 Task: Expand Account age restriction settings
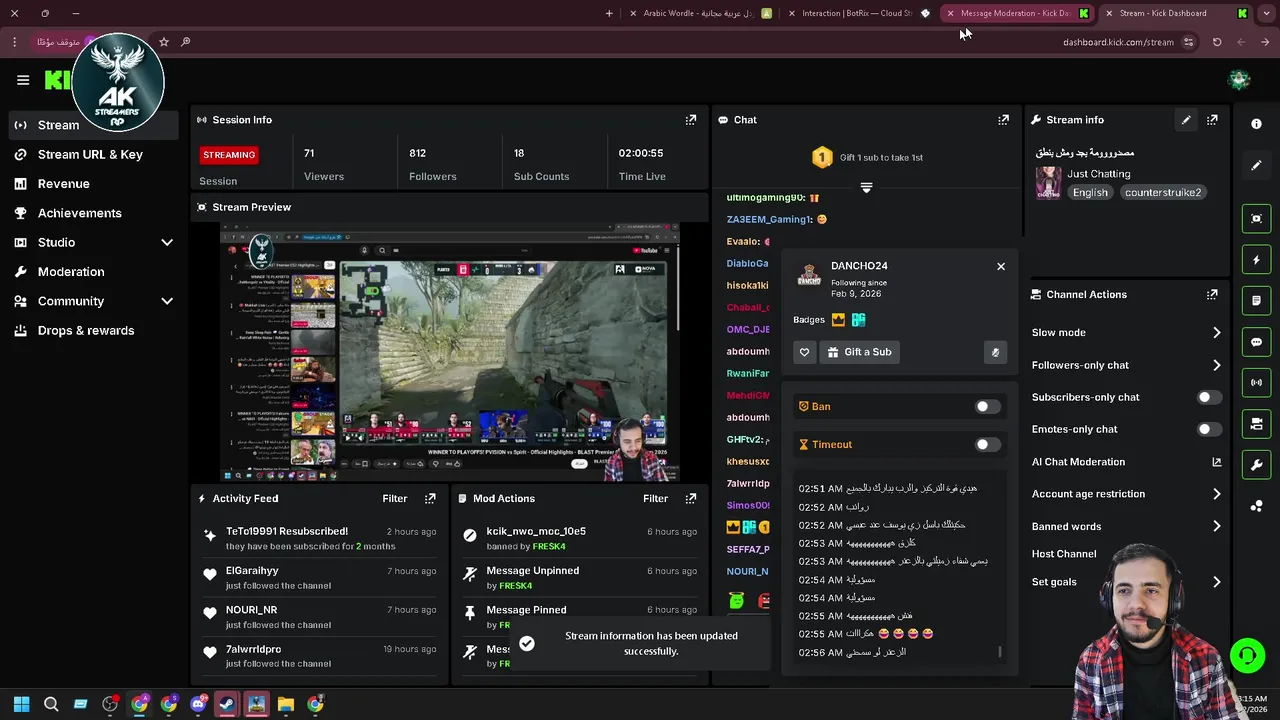pos(1216,494)
